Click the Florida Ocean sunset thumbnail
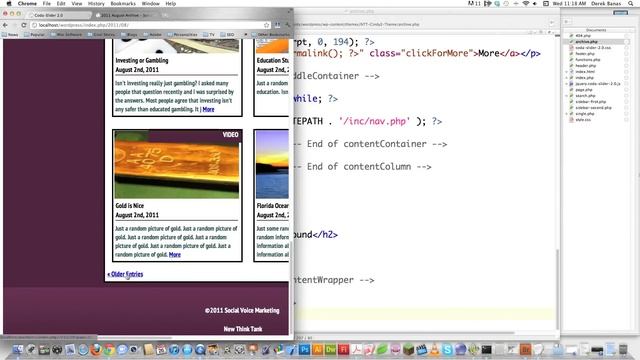This screenshot has width=640, height=360. coord(272,164)
